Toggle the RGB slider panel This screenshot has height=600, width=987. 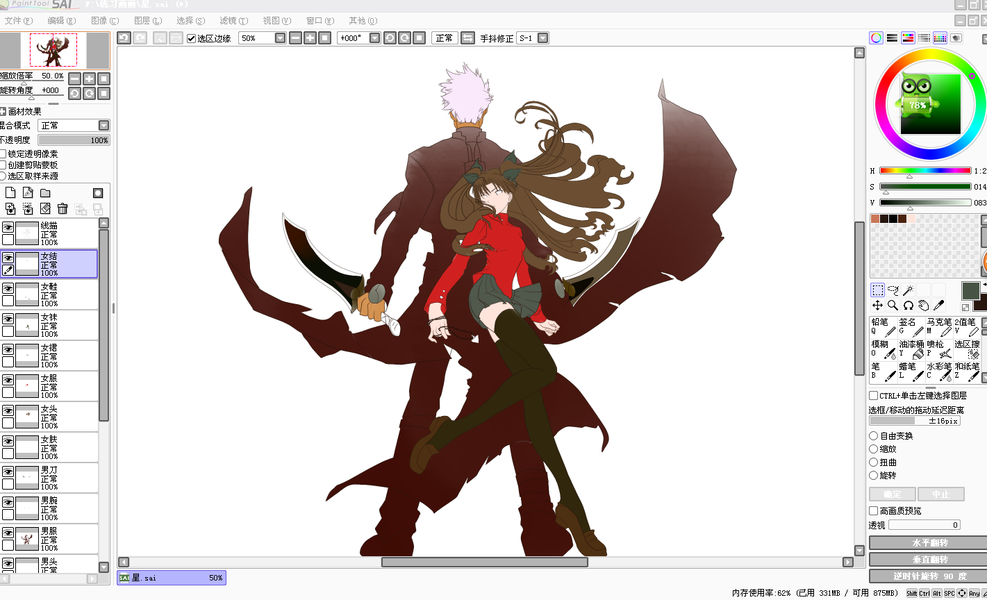tap(892, 38)
